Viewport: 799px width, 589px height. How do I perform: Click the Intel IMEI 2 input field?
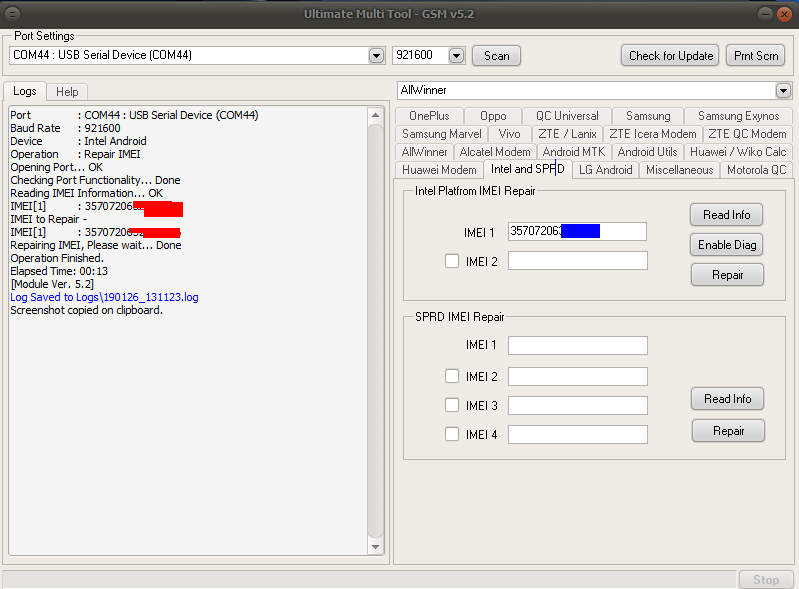click(x=577, y=261)
